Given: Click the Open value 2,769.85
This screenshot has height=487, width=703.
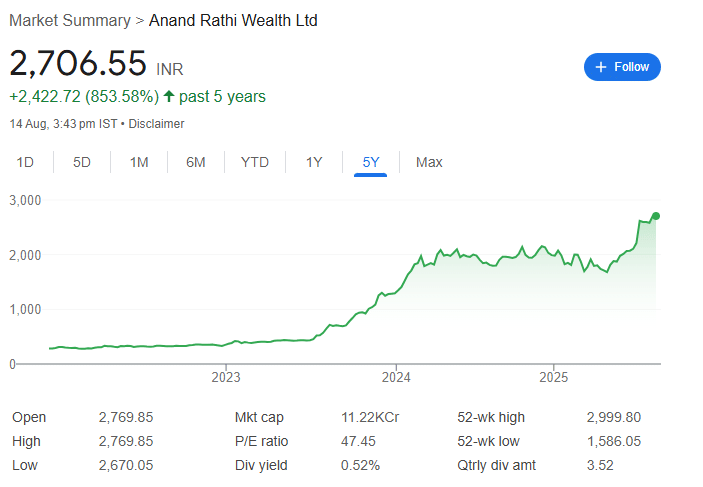Looking at the screenshot, I should coord(126,417).
